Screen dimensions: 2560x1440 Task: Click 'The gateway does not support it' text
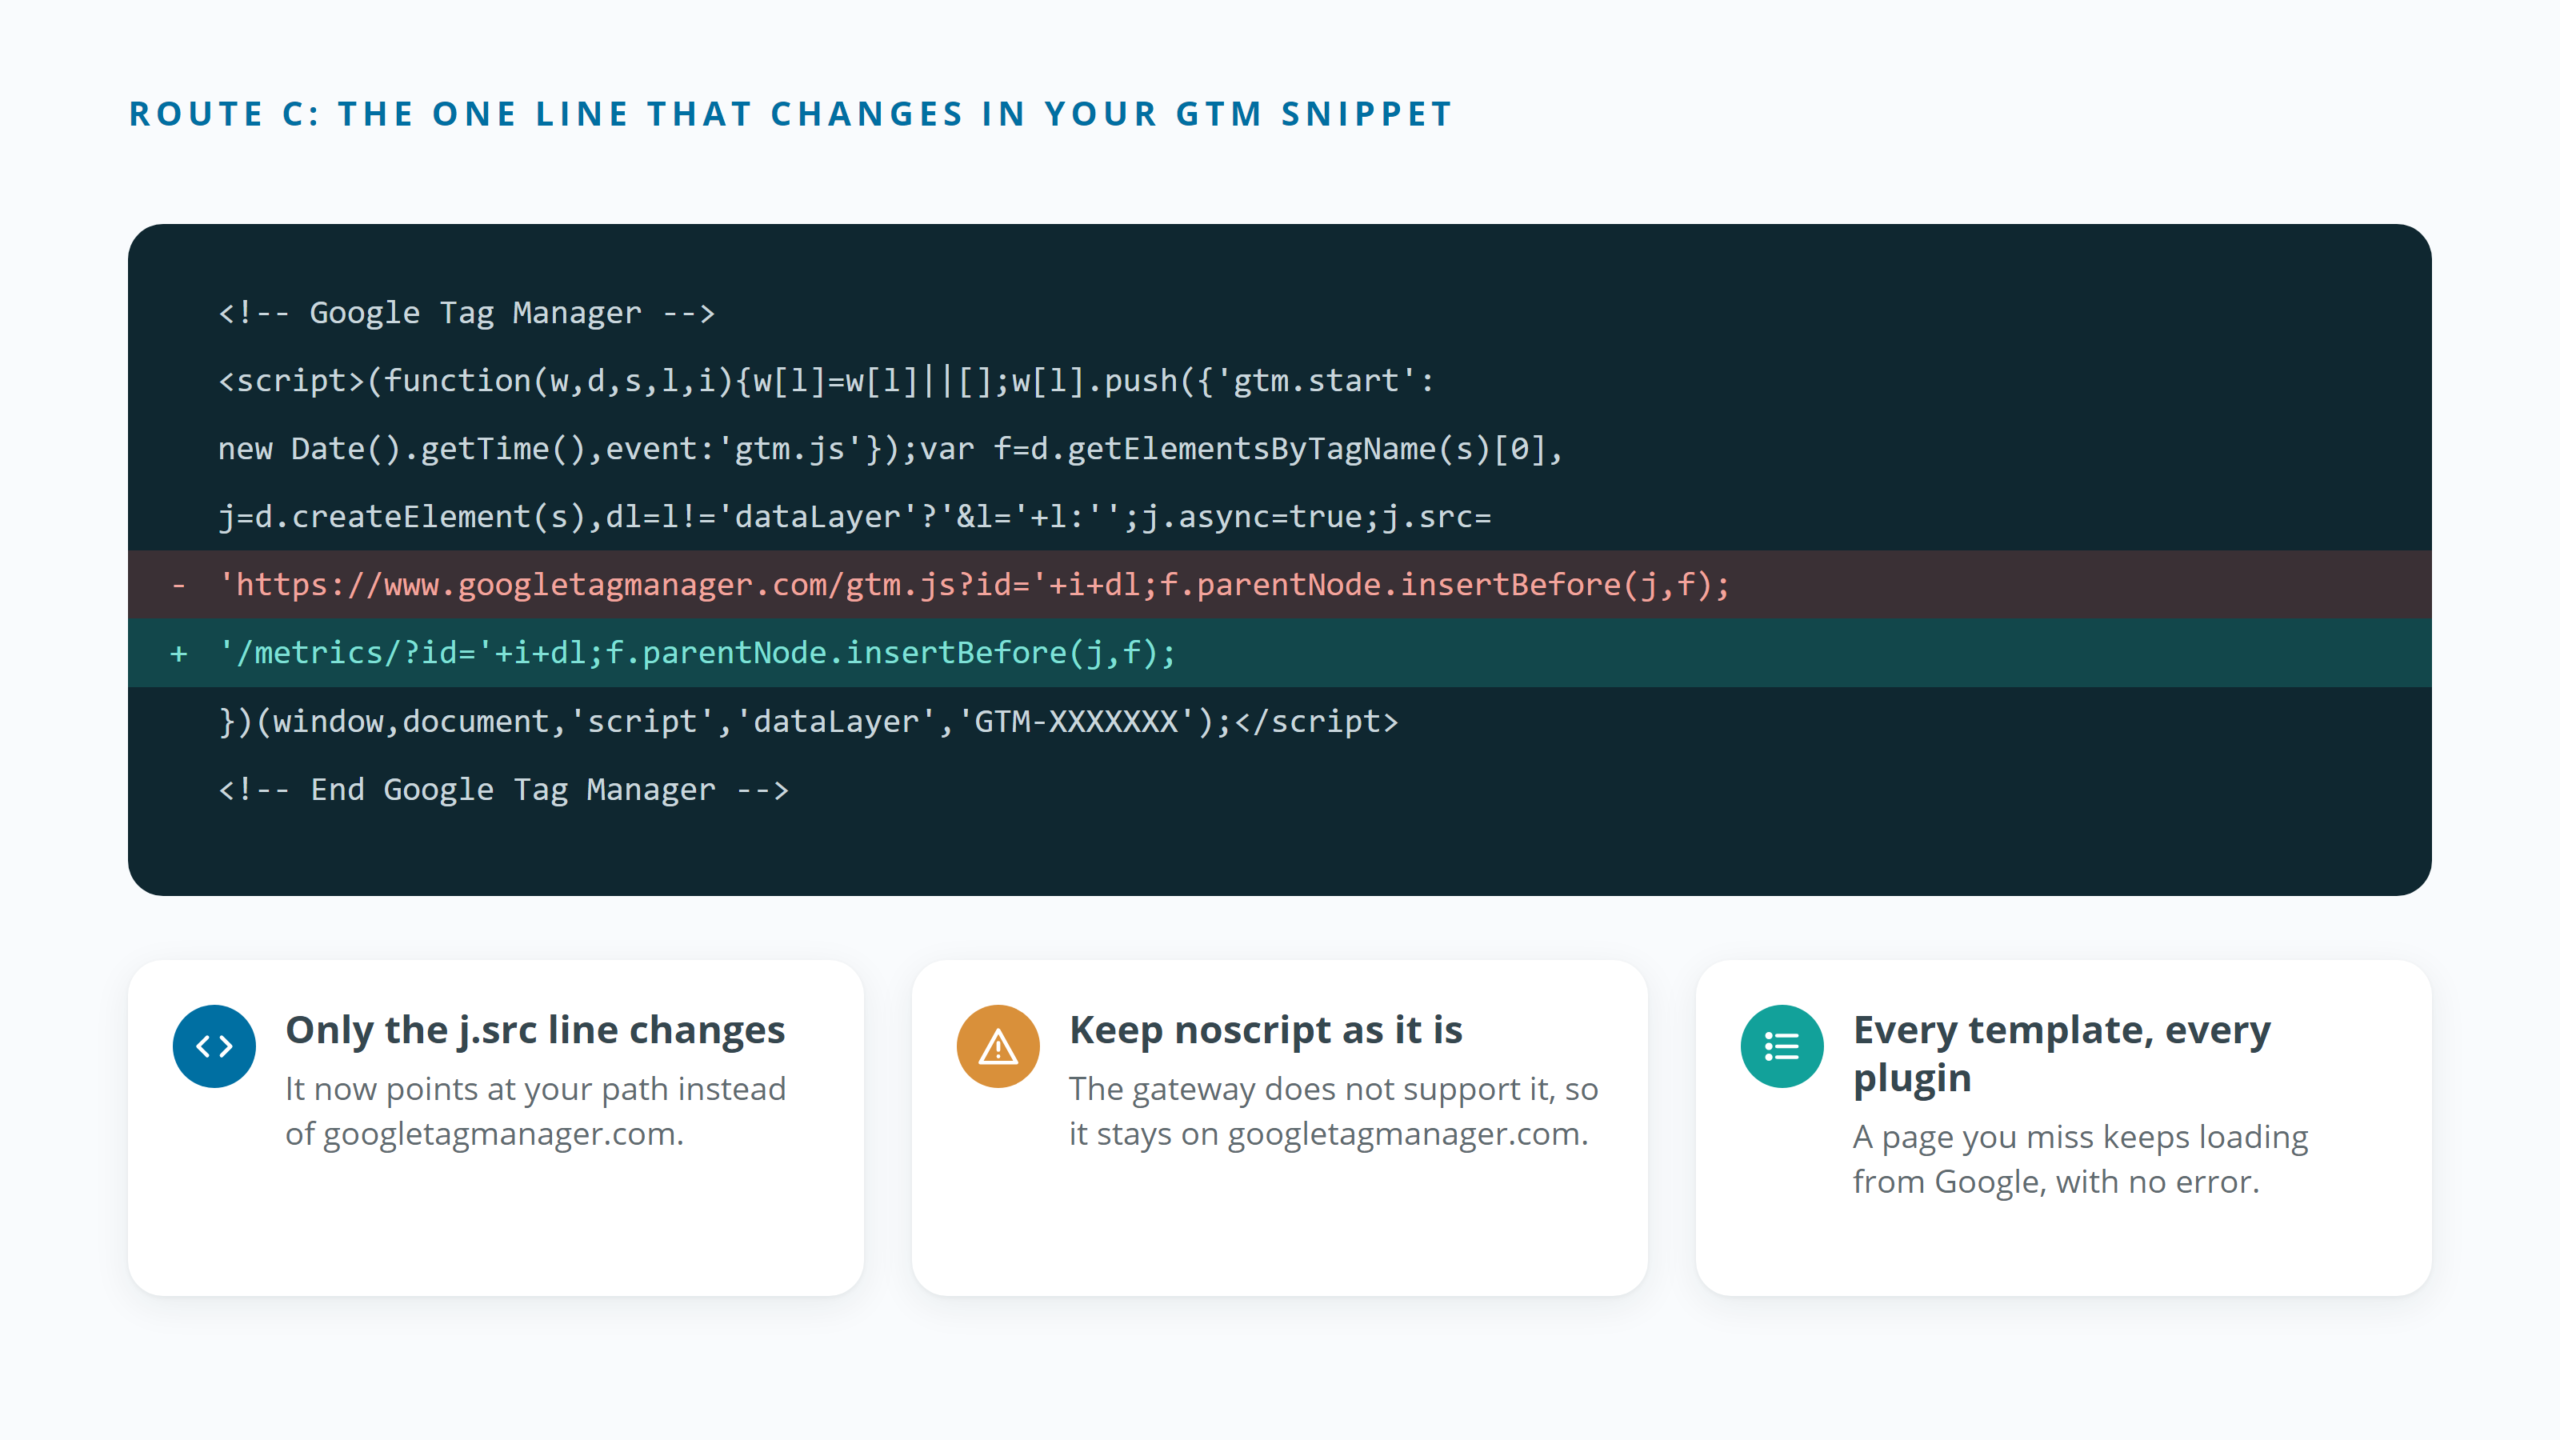click(1333, 1112)
